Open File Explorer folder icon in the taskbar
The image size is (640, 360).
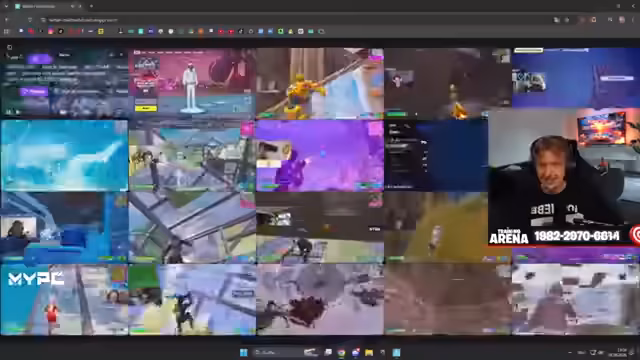tap(369, 353)
